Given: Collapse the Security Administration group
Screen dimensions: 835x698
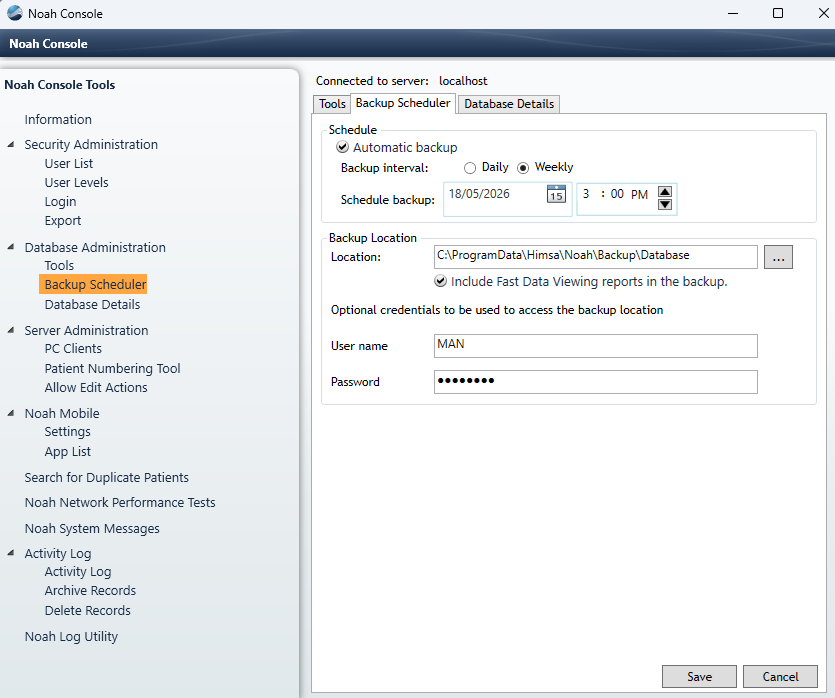Looking at the screenshot, I should [x=11, y=144].
